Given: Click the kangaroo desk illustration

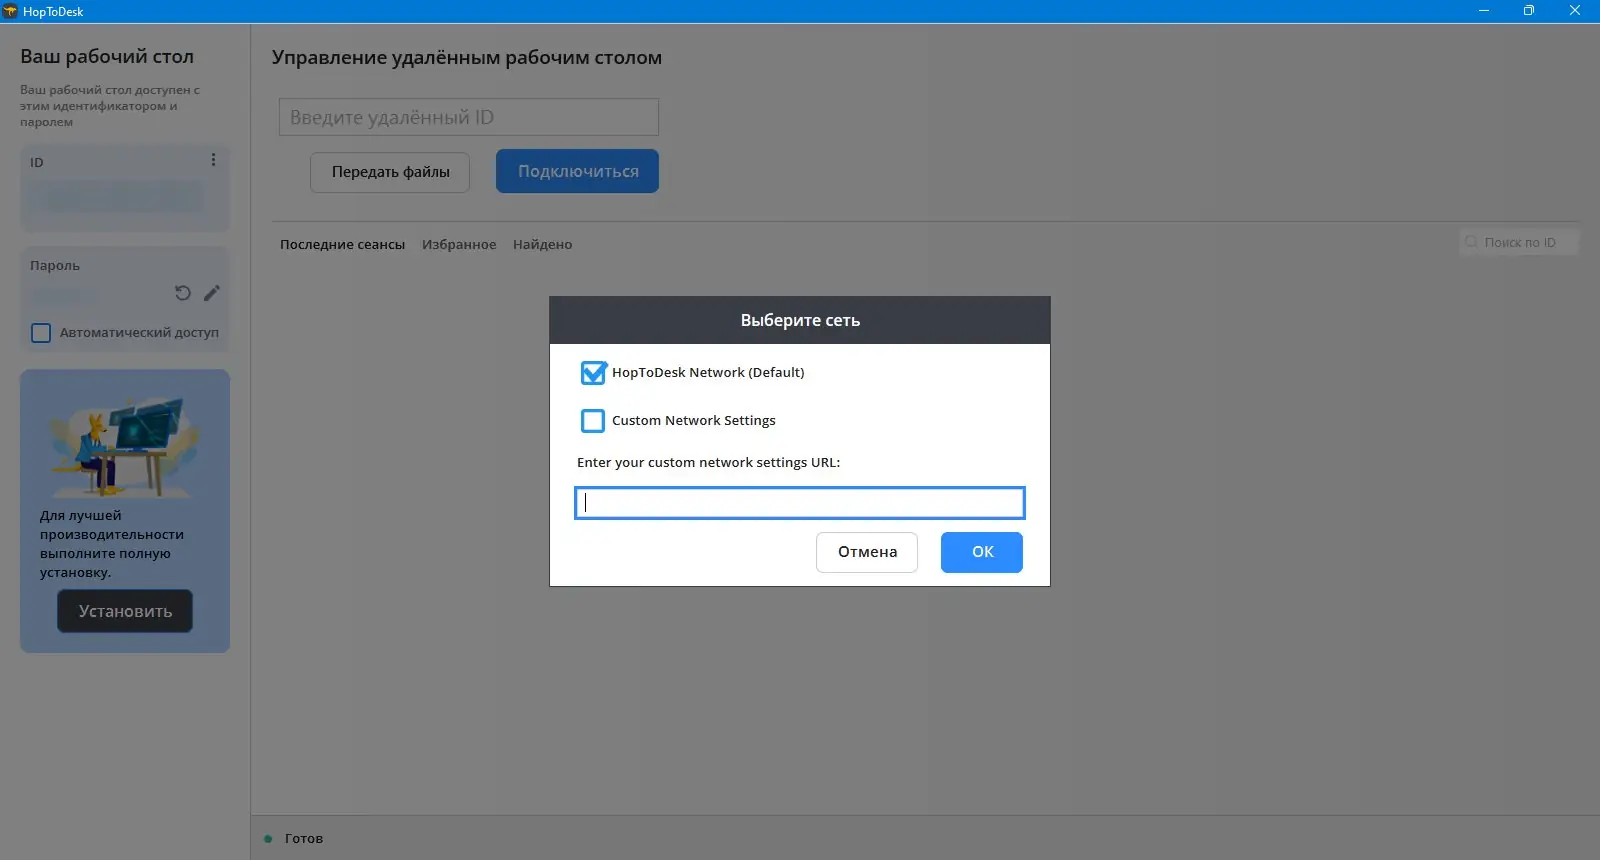Looking at the screenshot, I should tap(125, 444).
